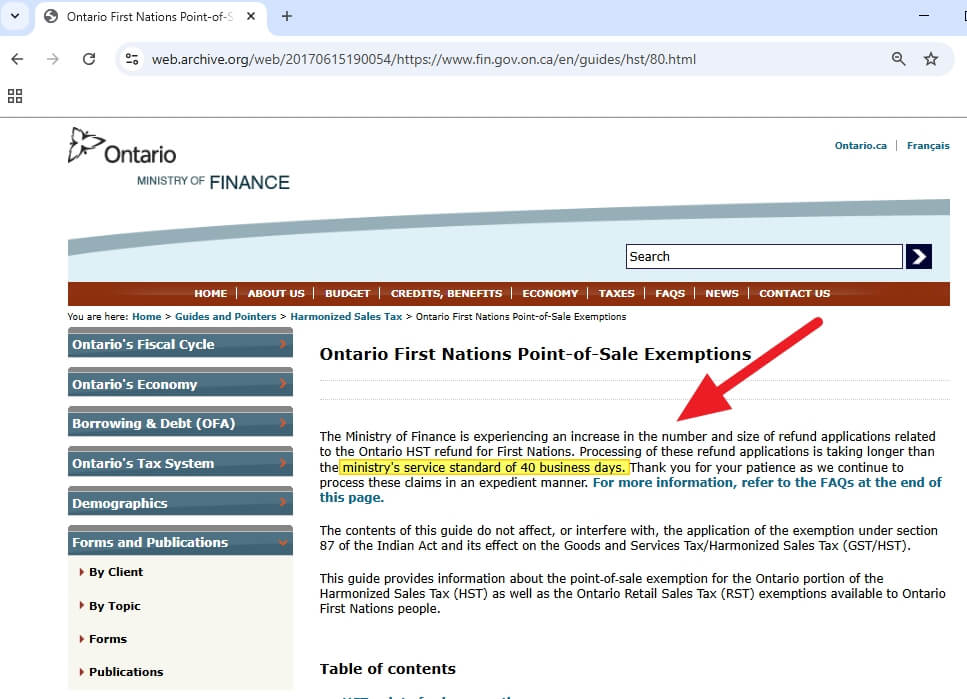Open the CREDITS, BENEFITS navigation item
This screenshot has height=699, width=967.
[446, 294]
